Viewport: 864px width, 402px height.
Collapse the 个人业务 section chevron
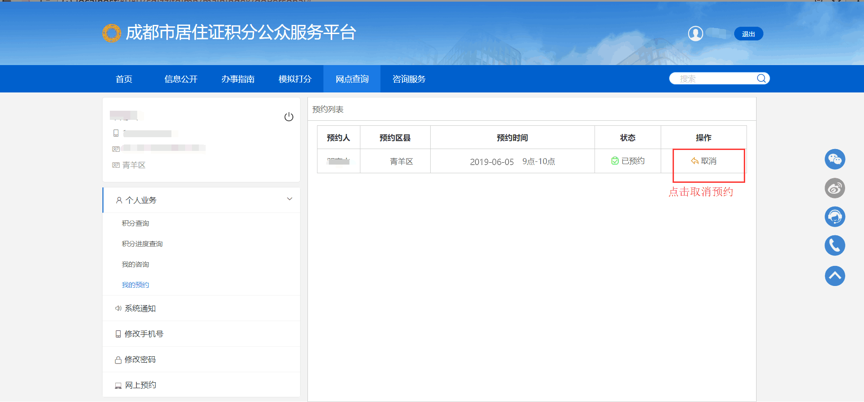coord(289,200)
